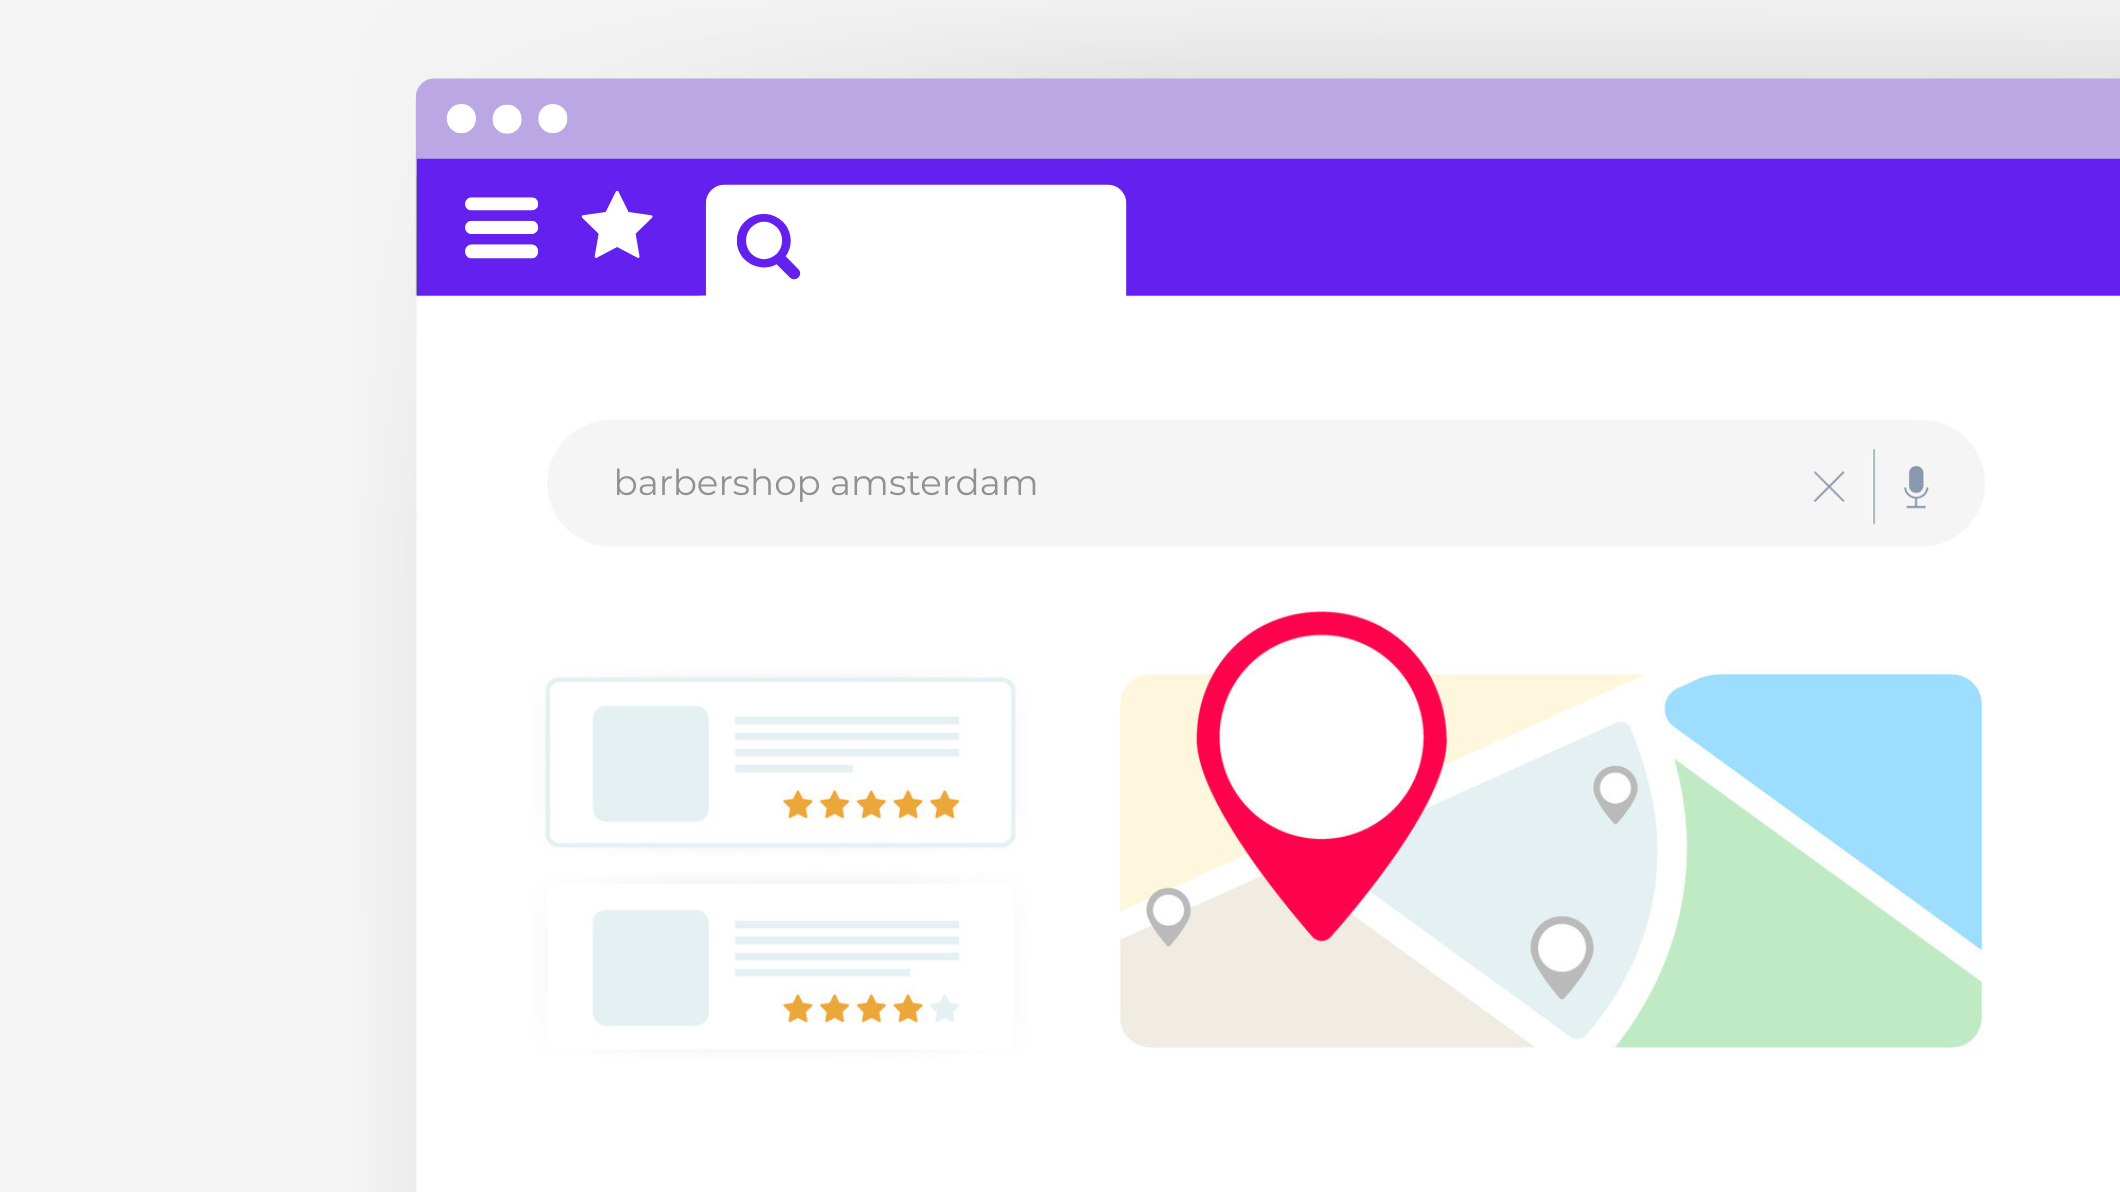The height and width of the screenshot is (1192, 2120).
Task: Clear the search with the X icon
Action: click(1829, 487)
